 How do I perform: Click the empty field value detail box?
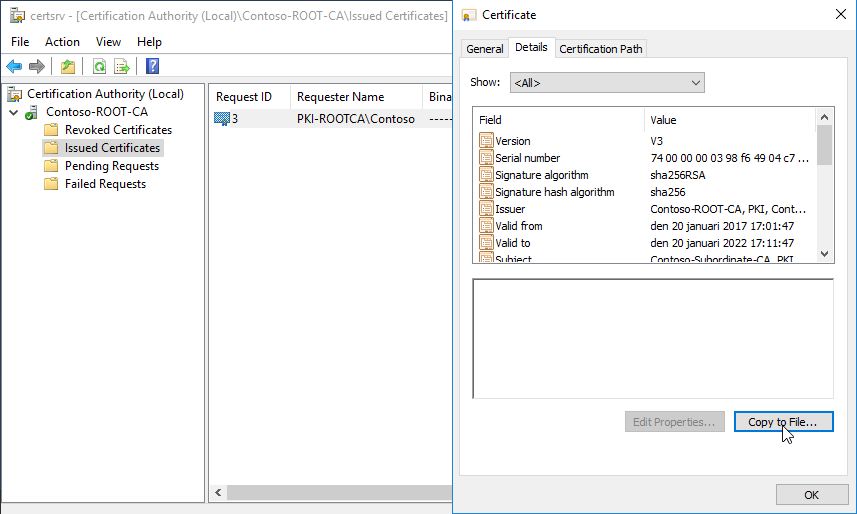tap(653, 338)
